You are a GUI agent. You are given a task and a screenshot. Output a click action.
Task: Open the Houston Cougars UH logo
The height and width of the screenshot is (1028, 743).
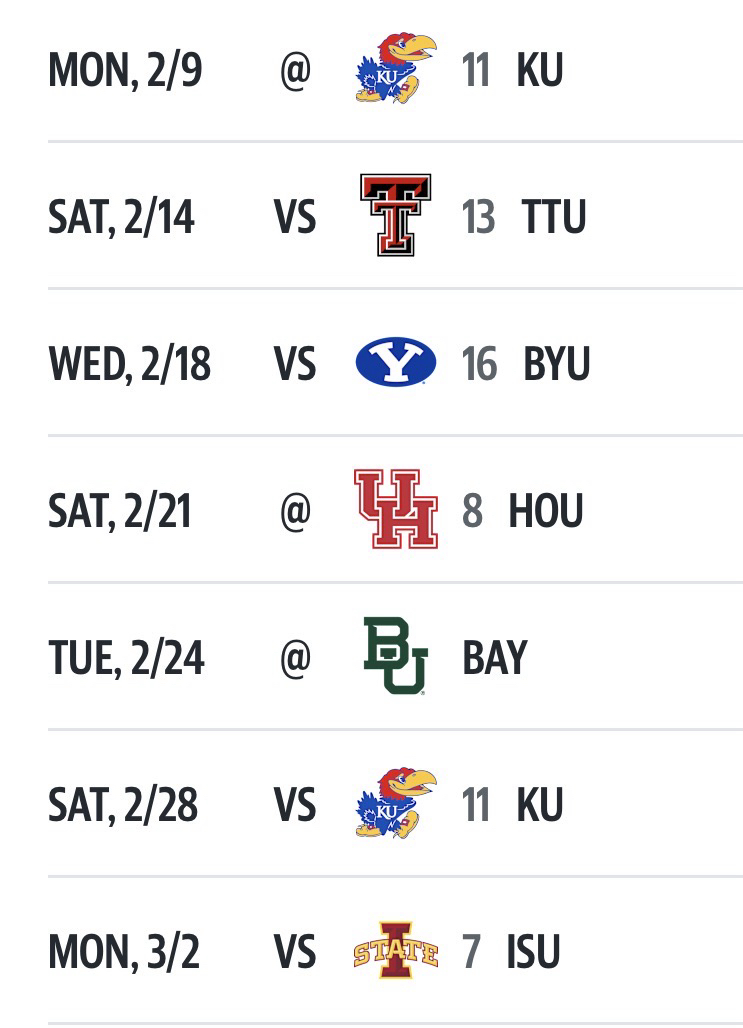click(396, 509)
